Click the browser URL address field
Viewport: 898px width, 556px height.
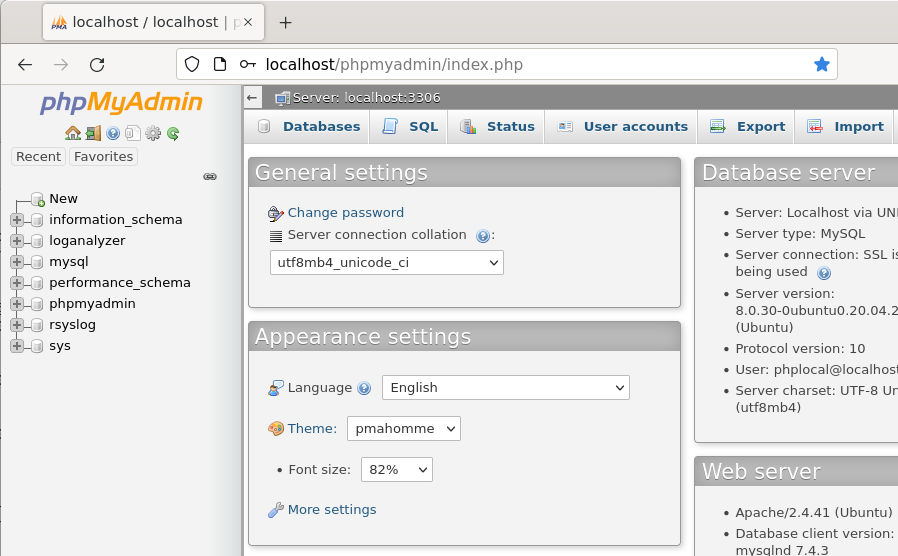(507, 64)
